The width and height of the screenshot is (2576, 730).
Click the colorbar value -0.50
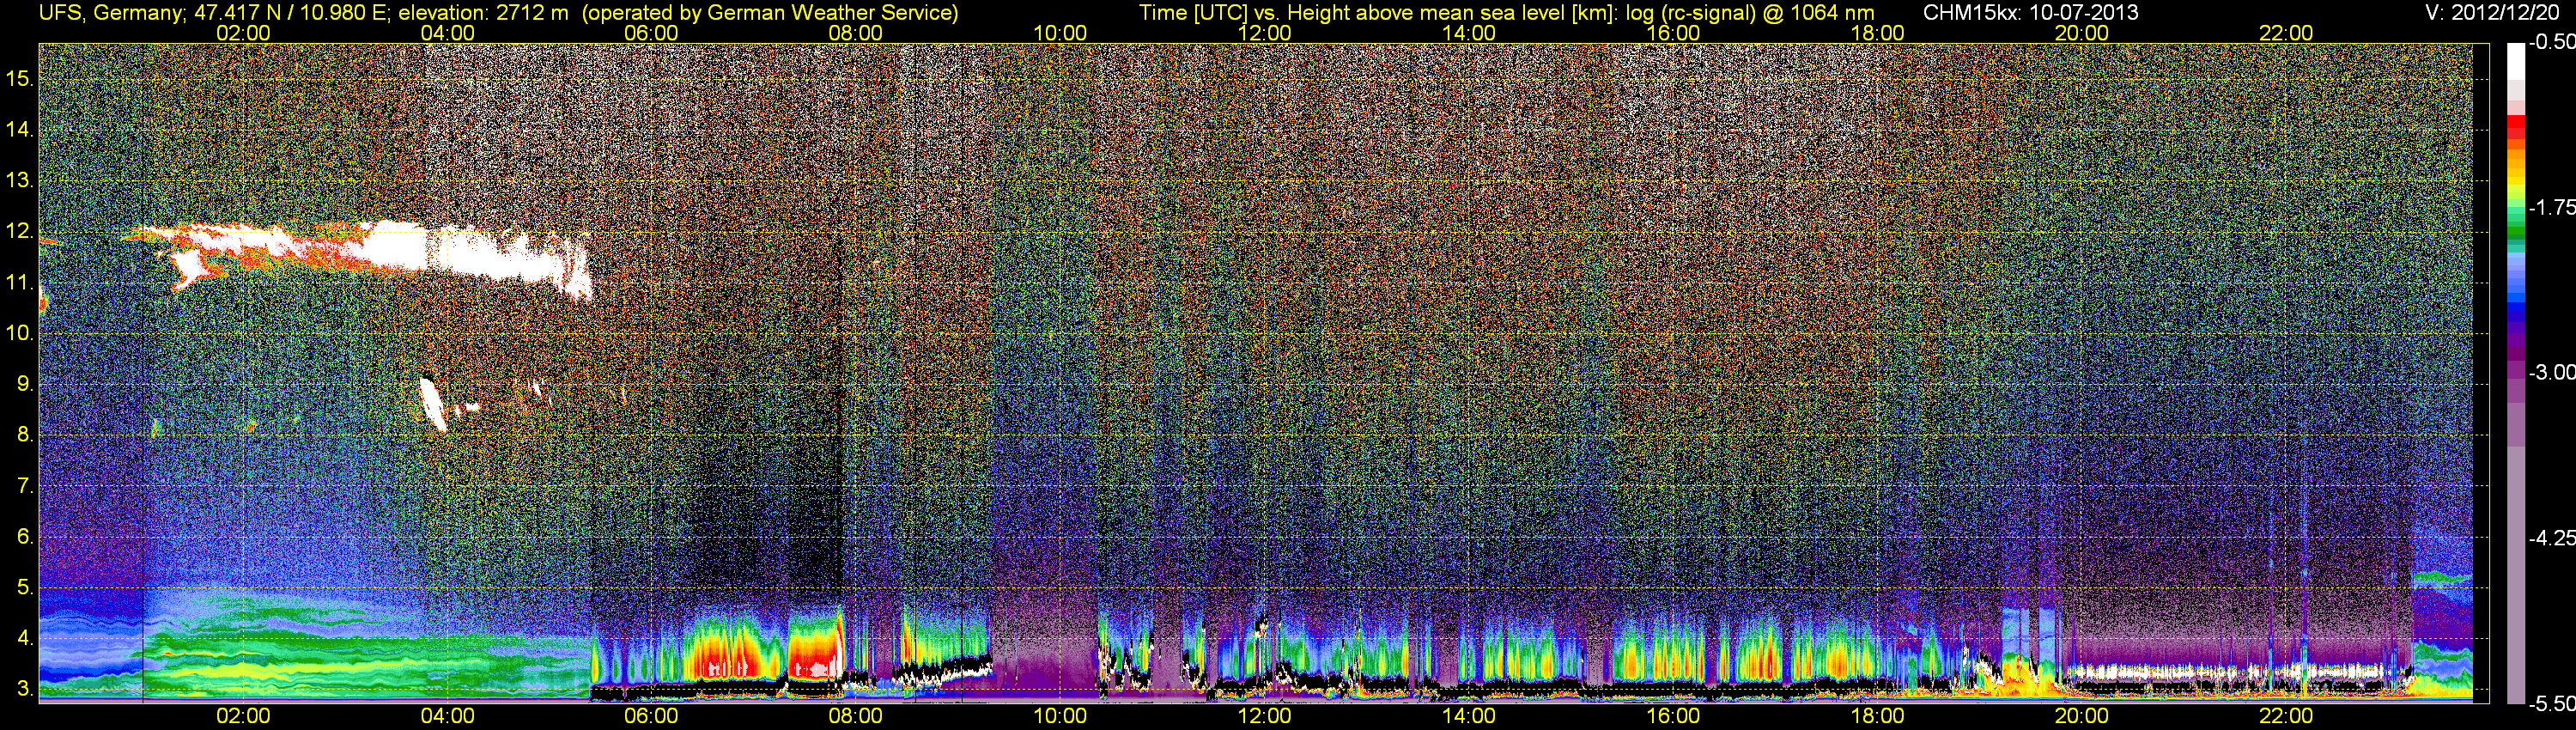click(x=2552, y=42)
